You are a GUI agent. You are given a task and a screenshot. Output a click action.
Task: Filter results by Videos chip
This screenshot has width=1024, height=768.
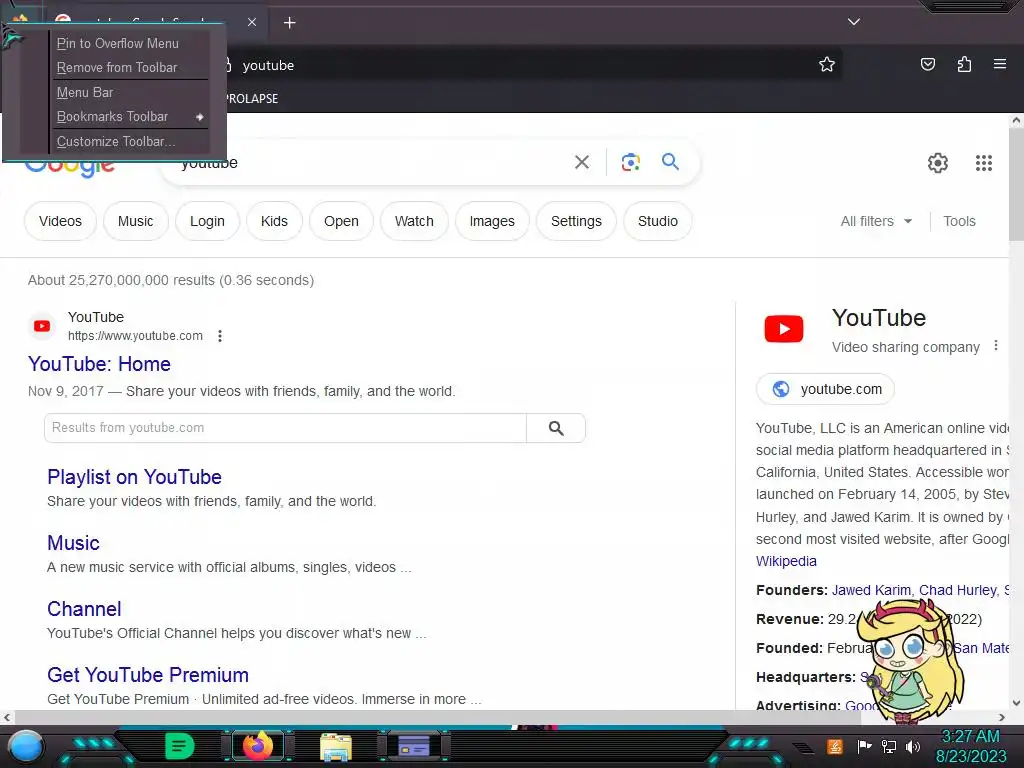[x=60, y=221]
